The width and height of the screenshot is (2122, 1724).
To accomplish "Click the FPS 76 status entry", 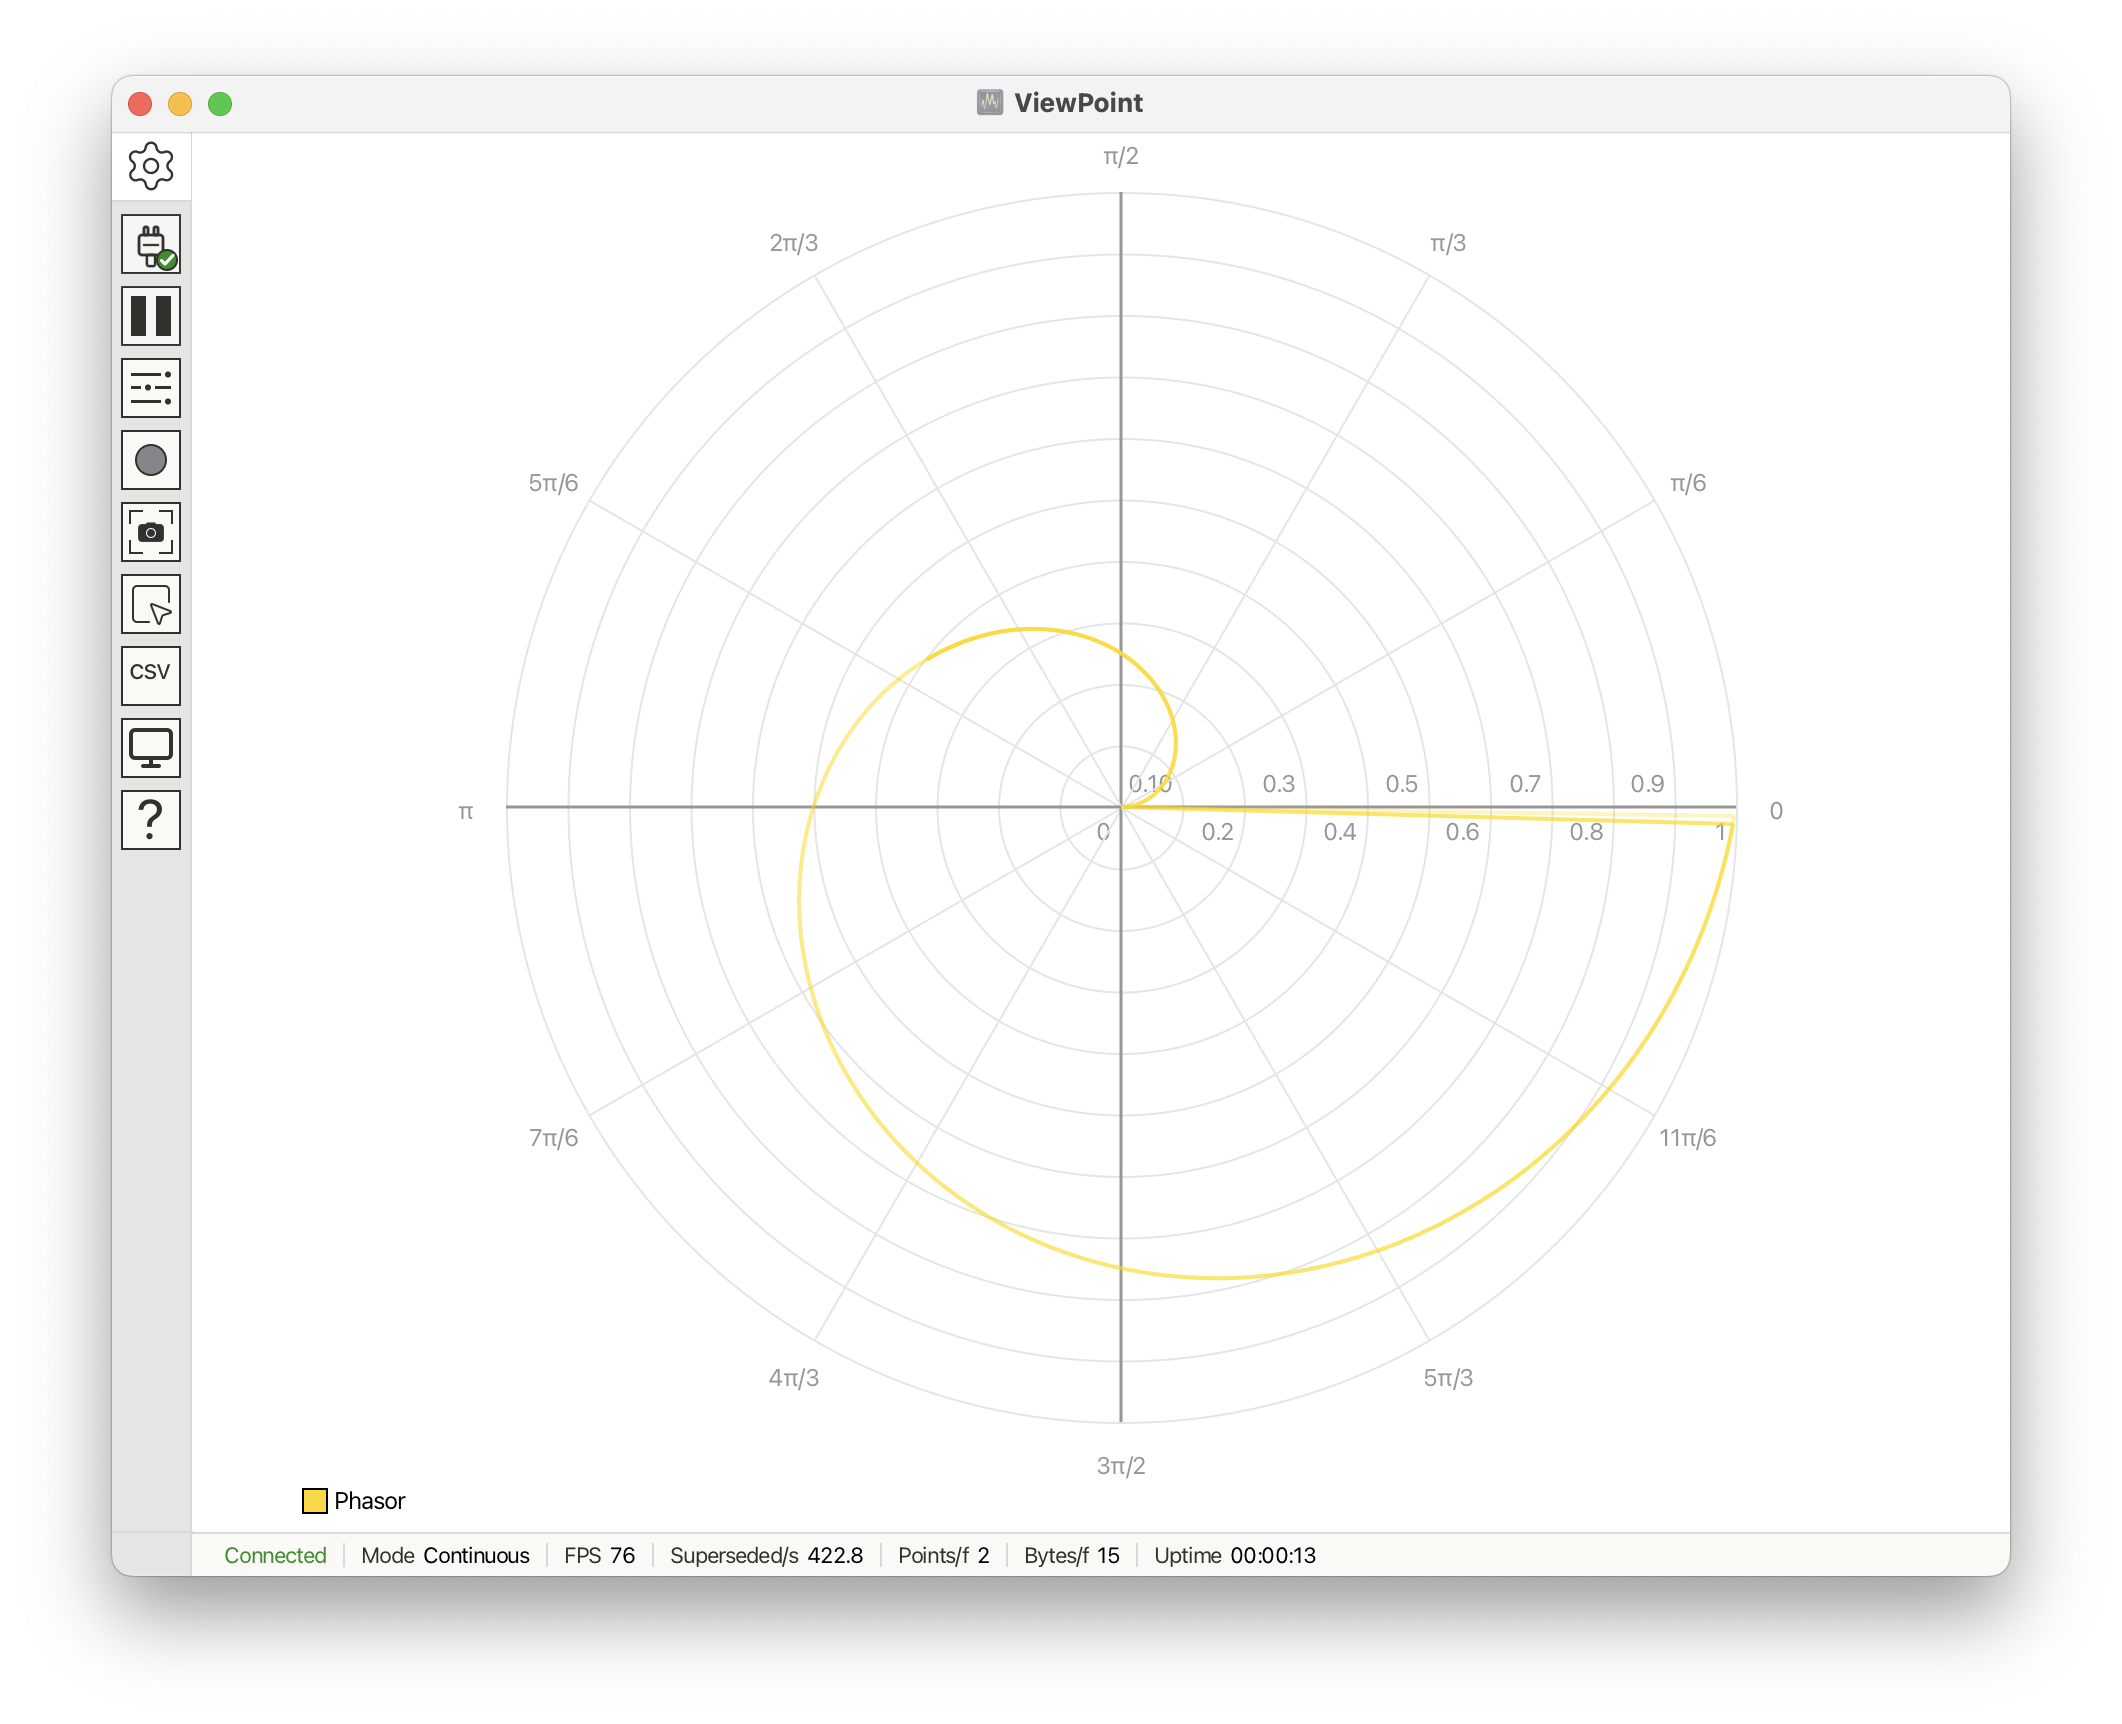I will point(599,1555).
